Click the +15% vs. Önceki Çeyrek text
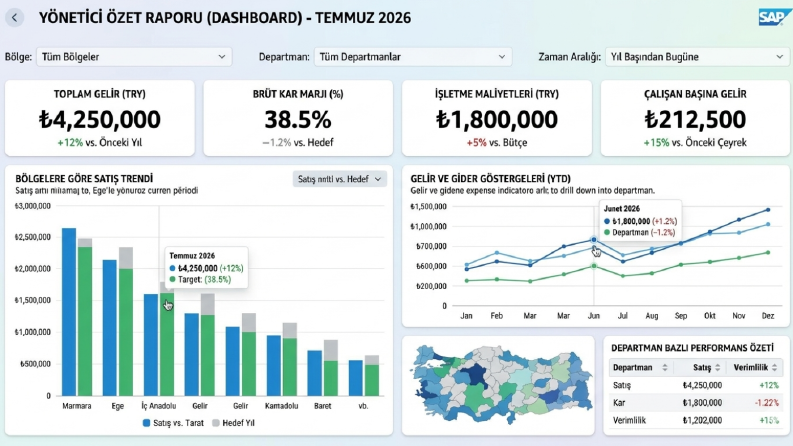The width and height of the screenshot is (793, 446). pos(695,143)
